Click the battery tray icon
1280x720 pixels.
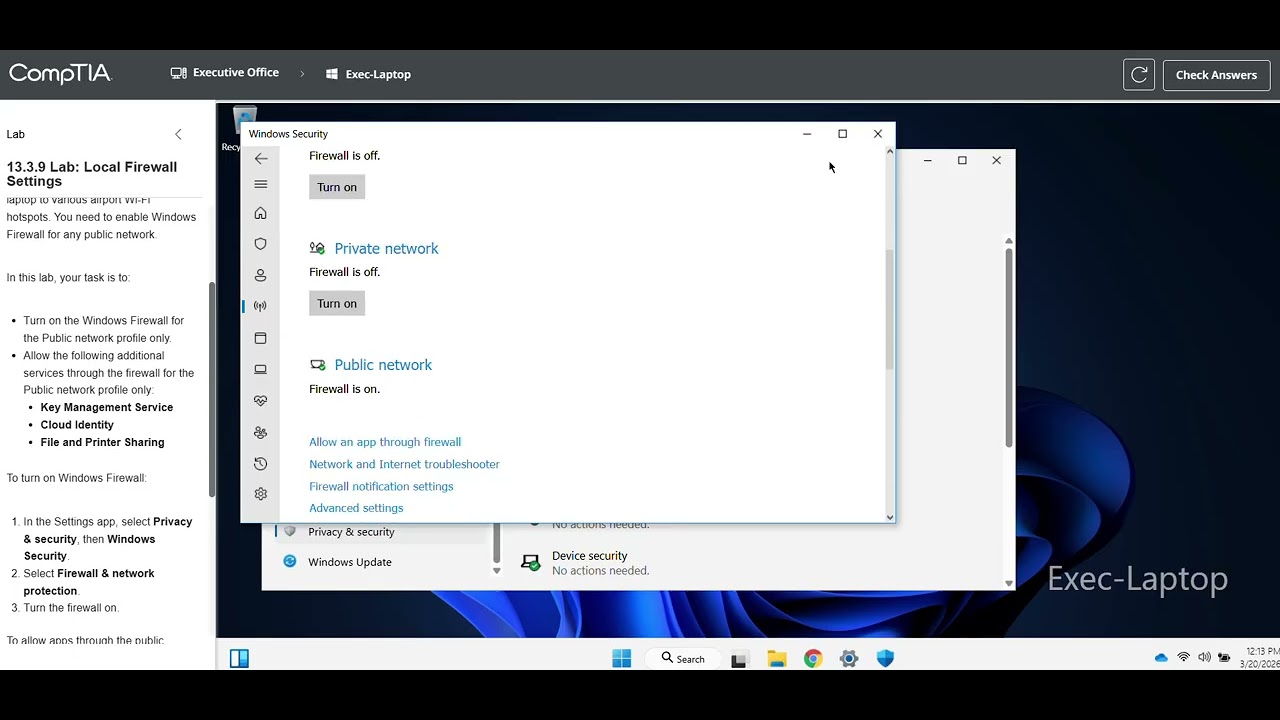click(x=1224, y=657)
